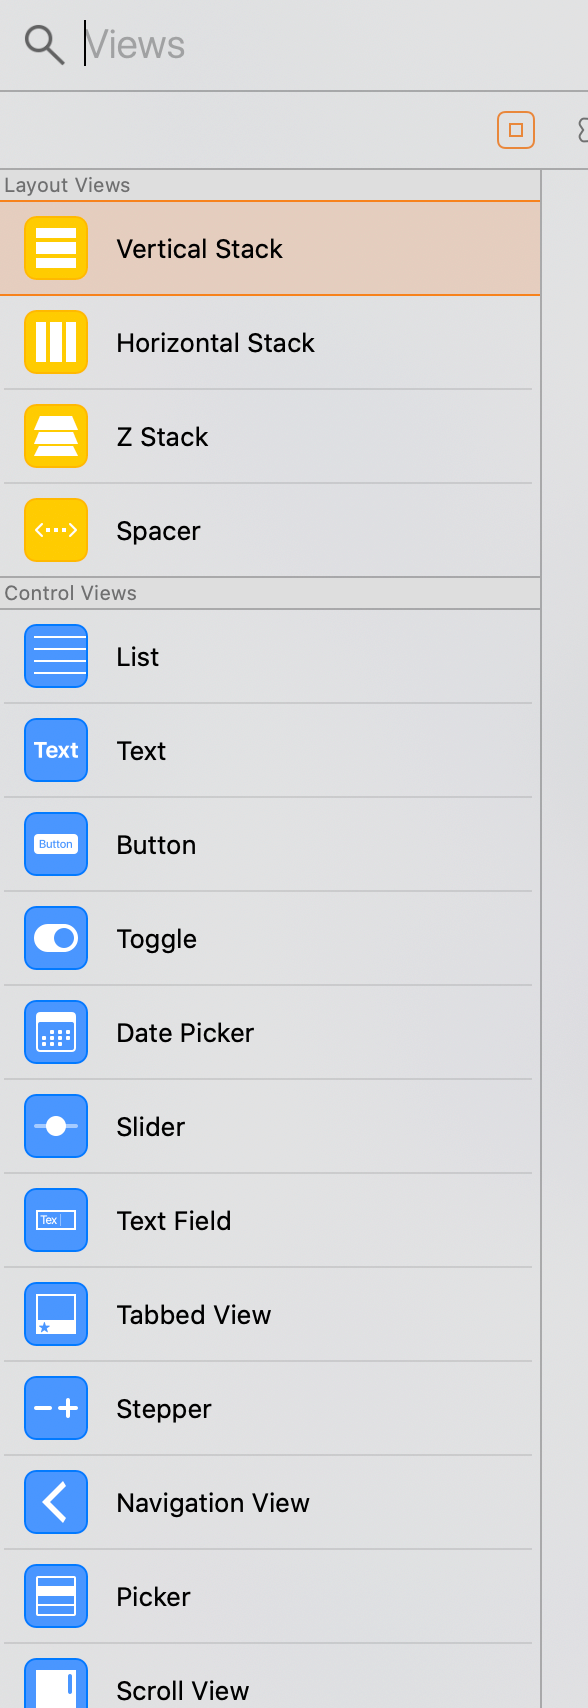Select the Scroll View row
The image size is (588, 1708).
pos(270,1677)
